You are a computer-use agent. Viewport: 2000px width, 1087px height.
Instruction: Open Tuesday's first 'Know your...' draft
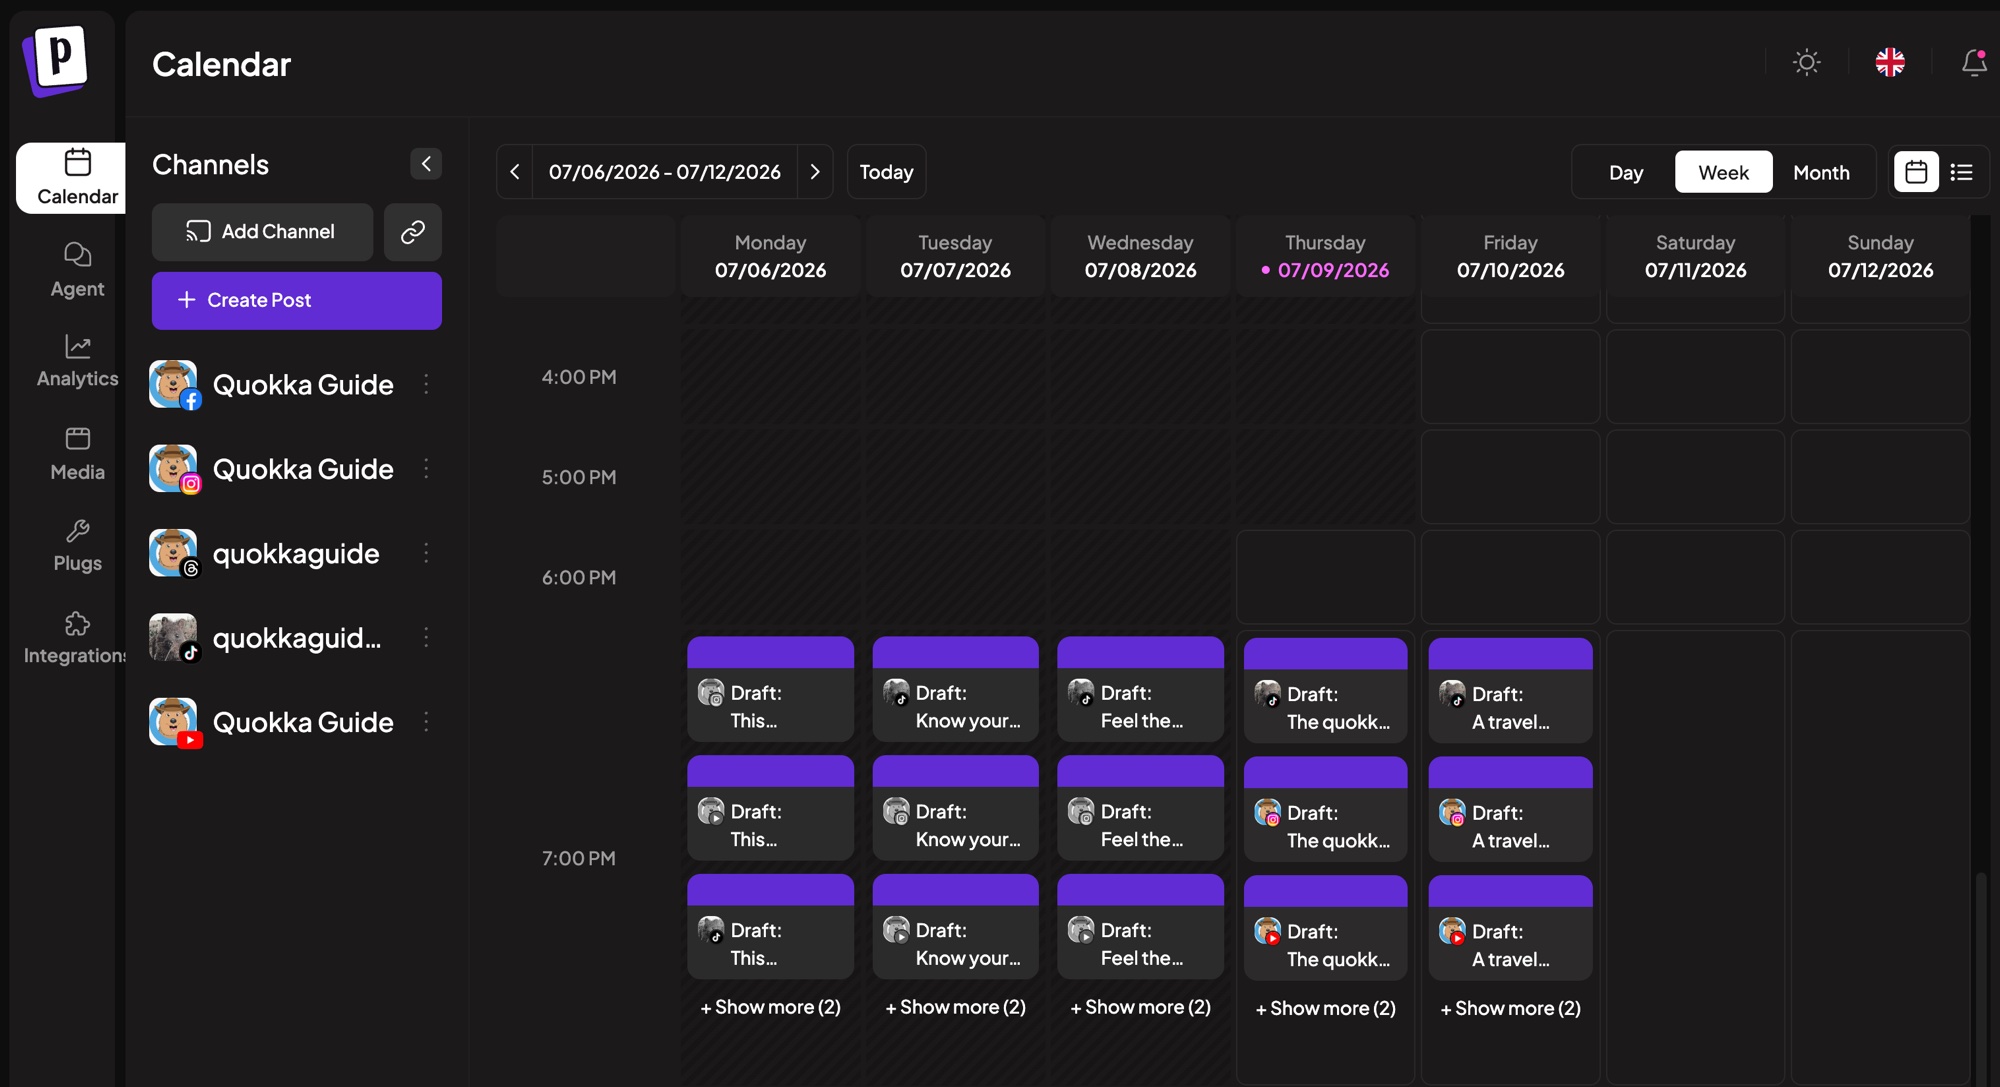tap(955, 689)
